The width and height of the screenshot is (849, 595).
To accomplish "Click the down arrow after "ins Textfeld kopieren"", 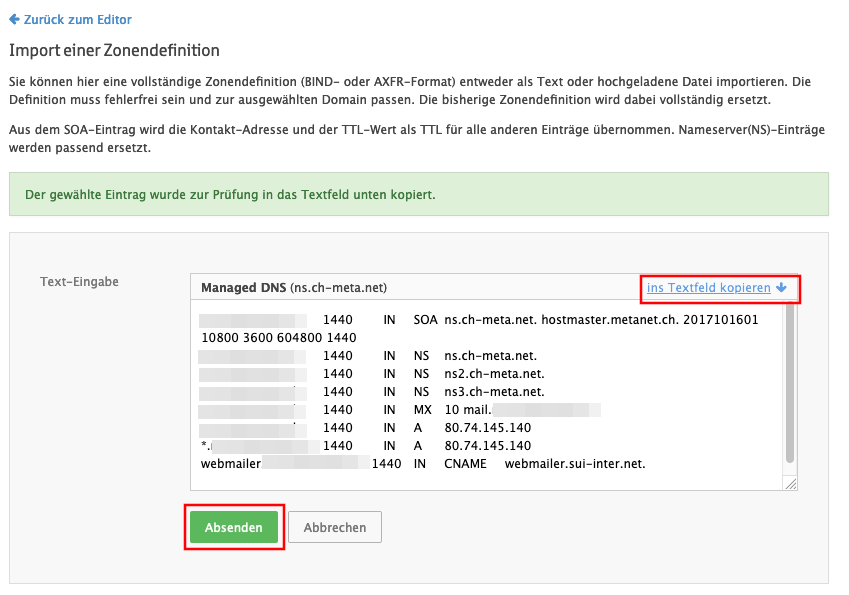I will coord(782,288).
